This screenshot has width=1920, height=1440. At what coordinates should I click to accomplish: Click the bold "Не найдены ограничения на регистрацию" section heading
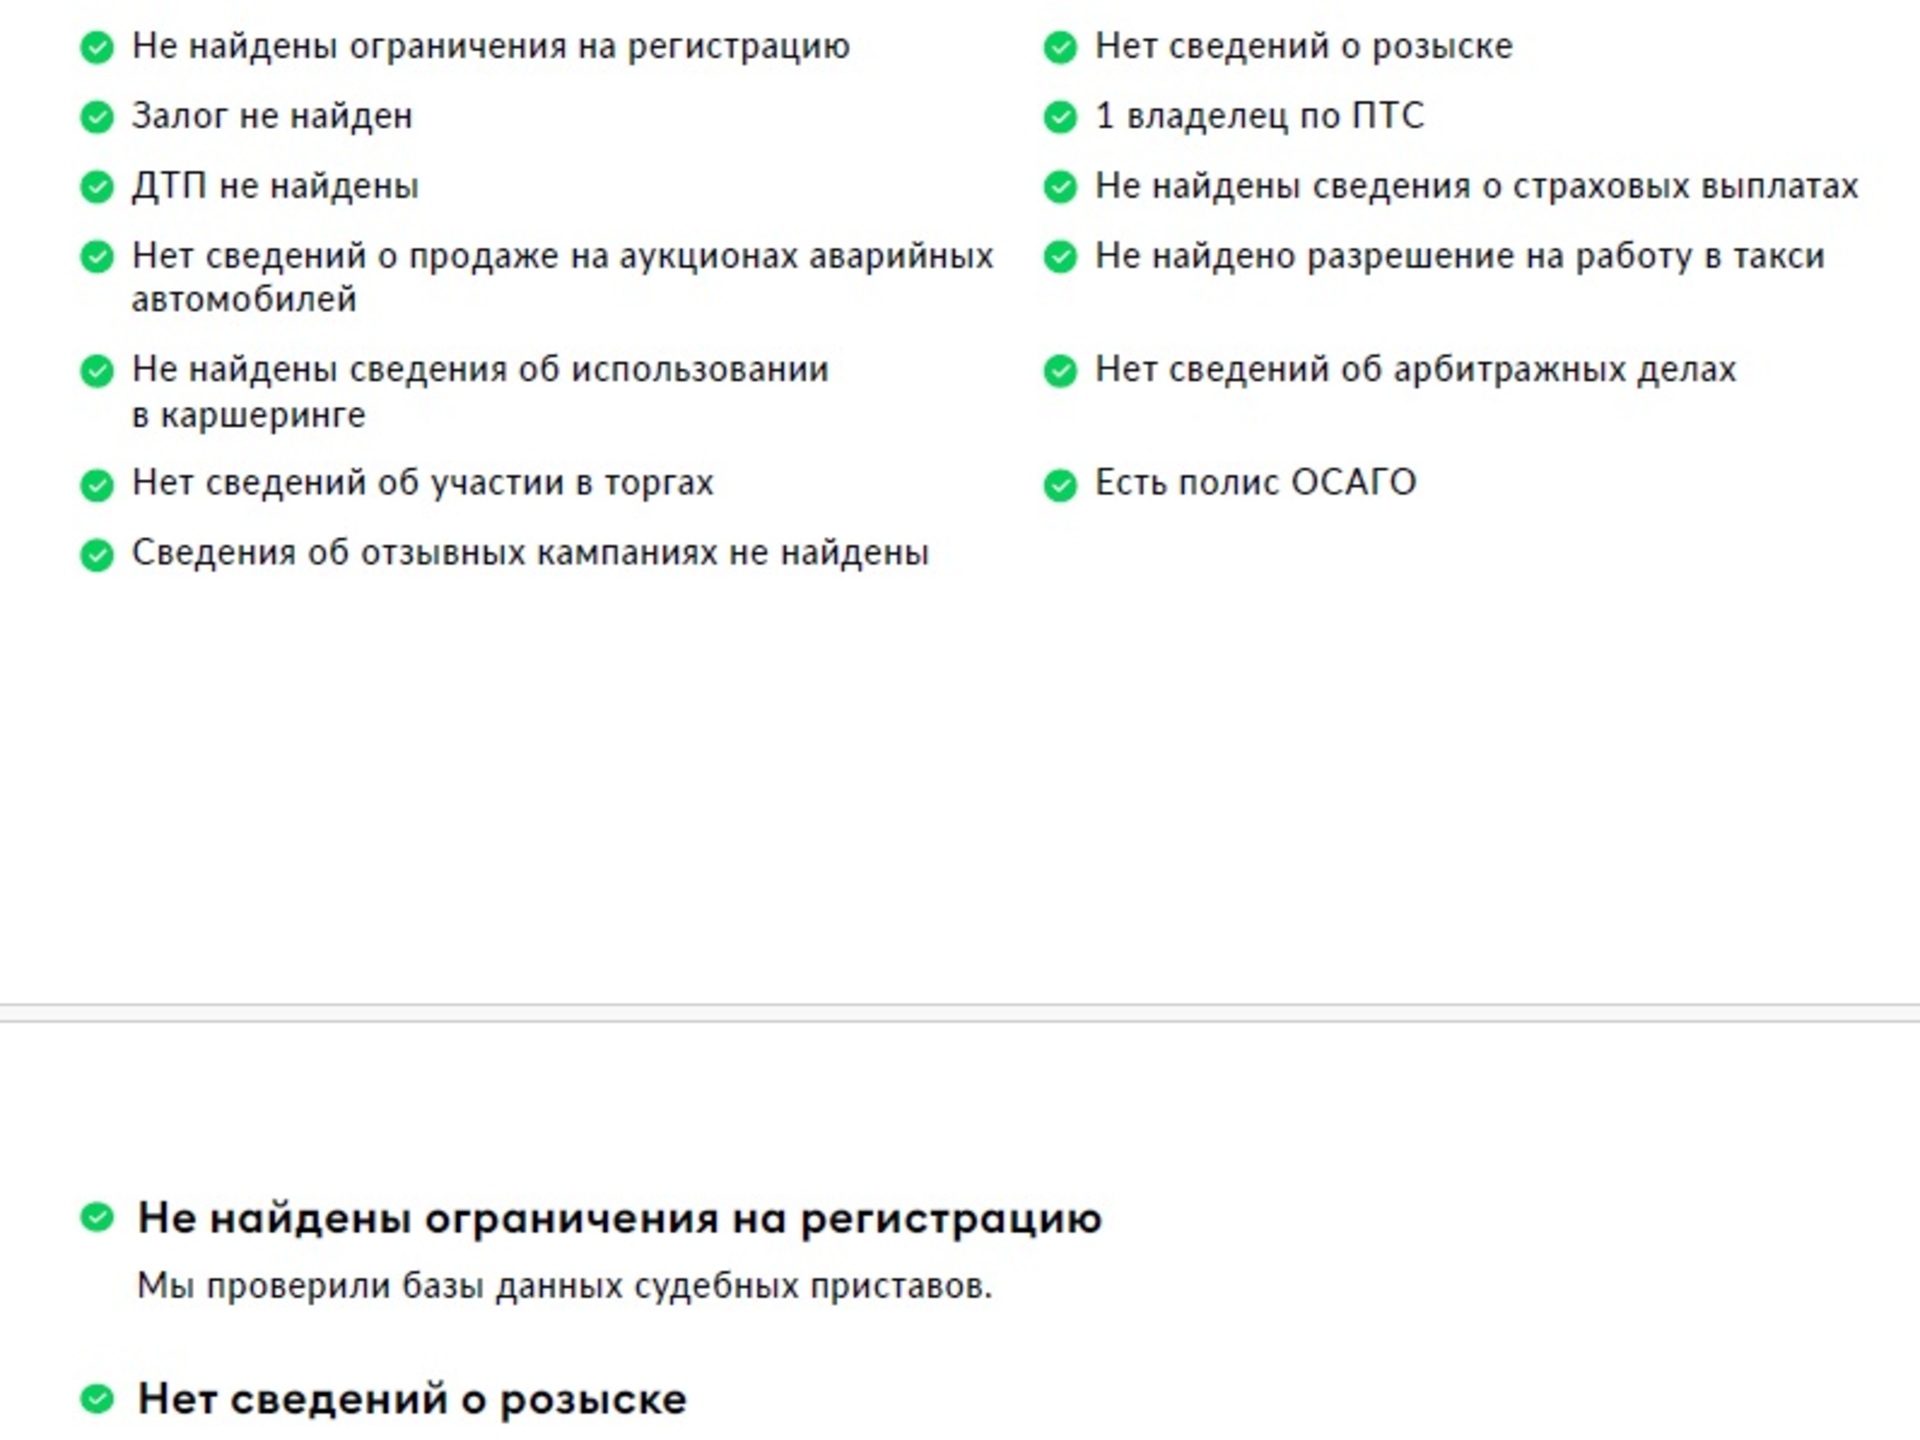619,1218
